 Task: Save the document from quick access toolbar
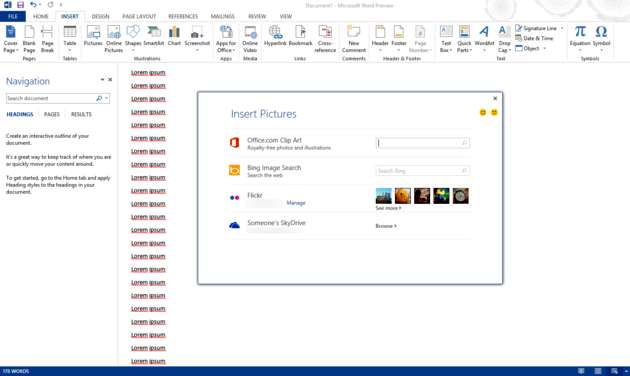[20, 5]
